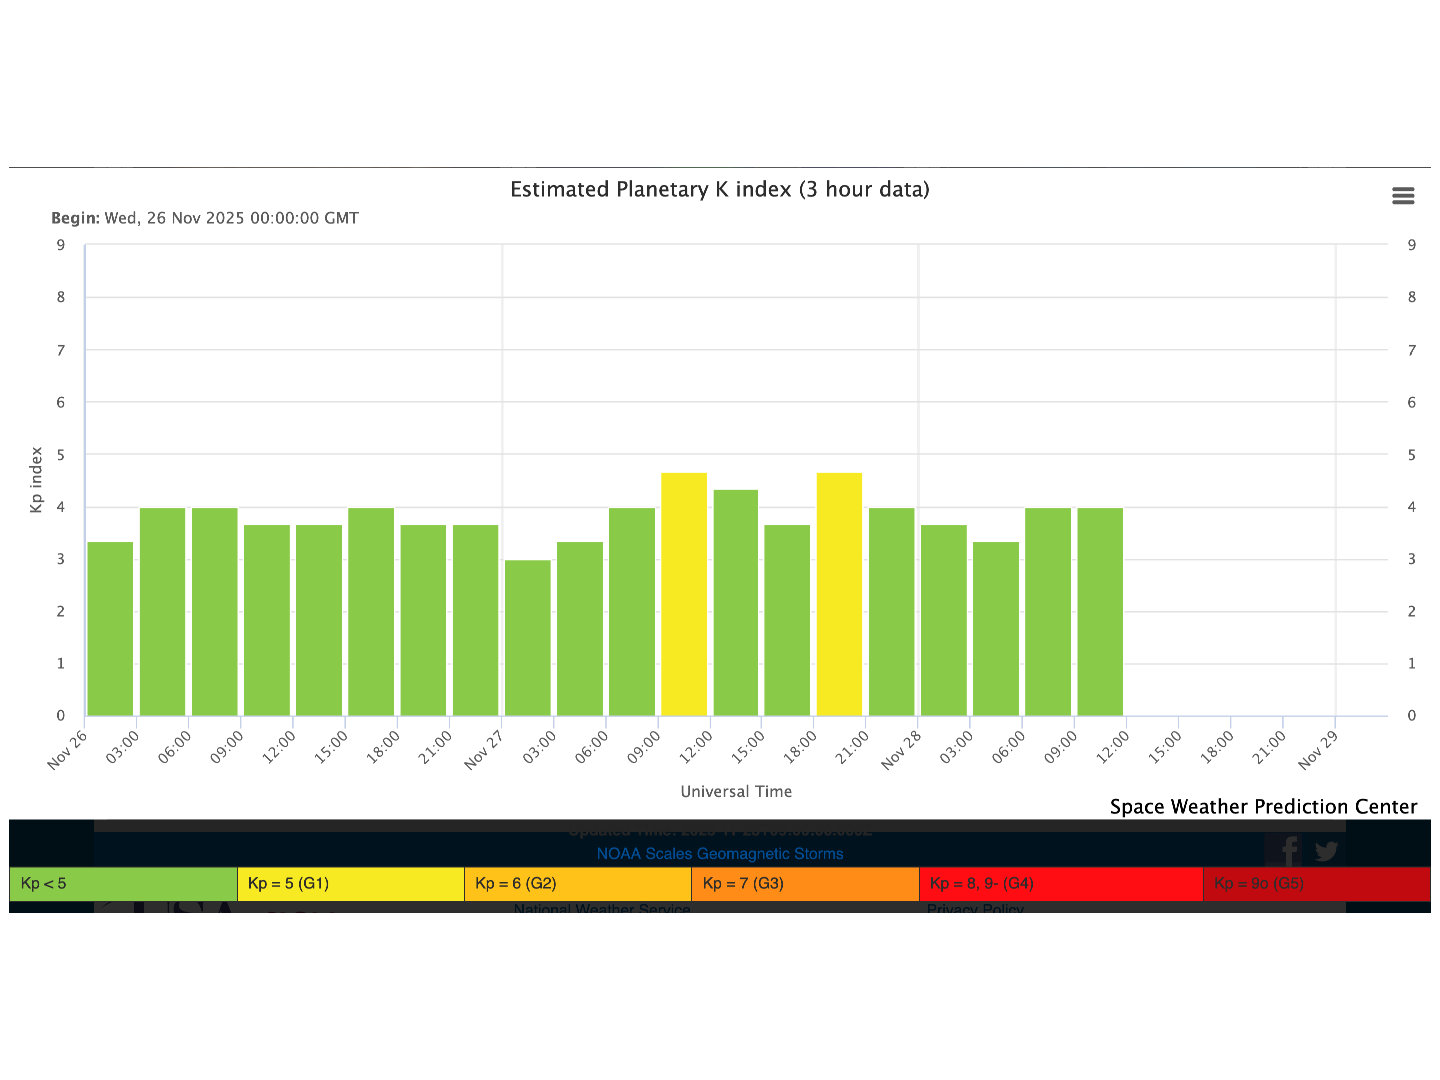Screen dimensions: 1440x1080
Task: Click the Universal Time axis label
Action: 736,792
